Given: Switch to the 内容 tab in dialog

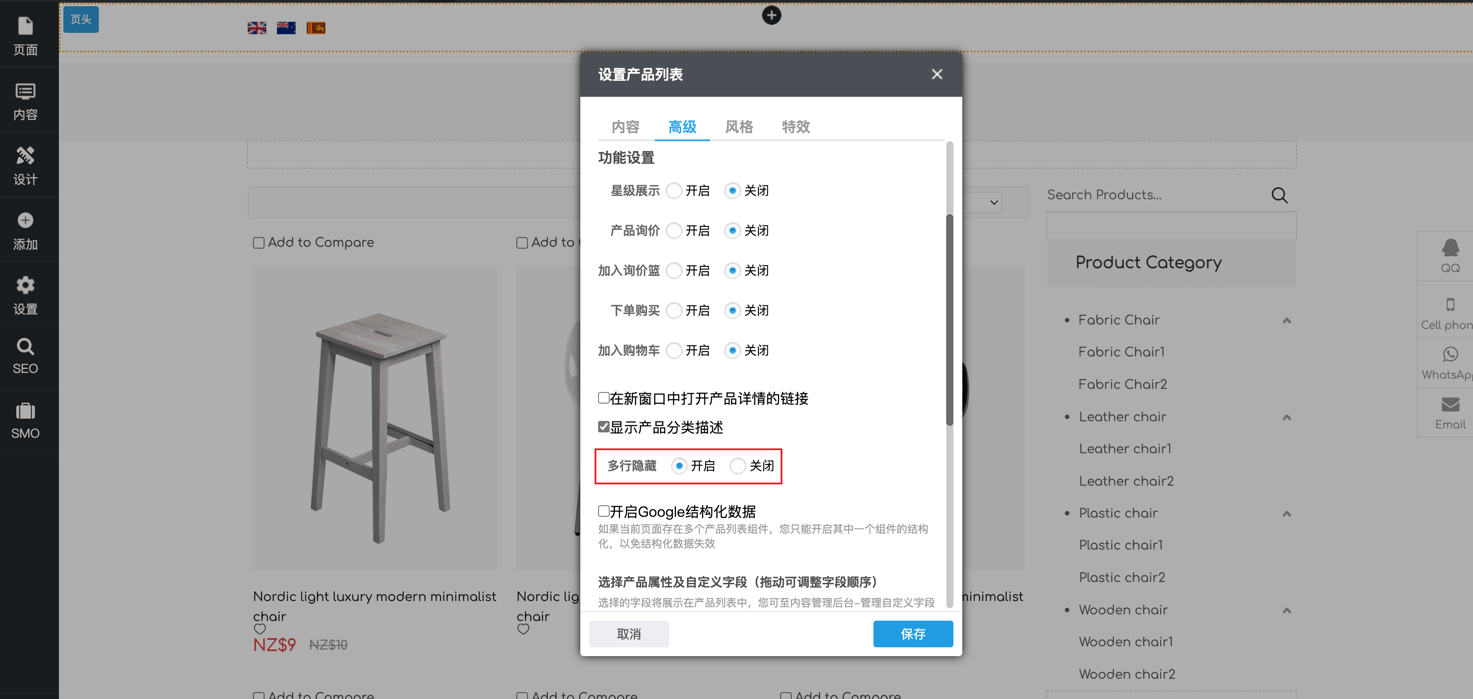Looking at the screenshot, I should (625, 127).
